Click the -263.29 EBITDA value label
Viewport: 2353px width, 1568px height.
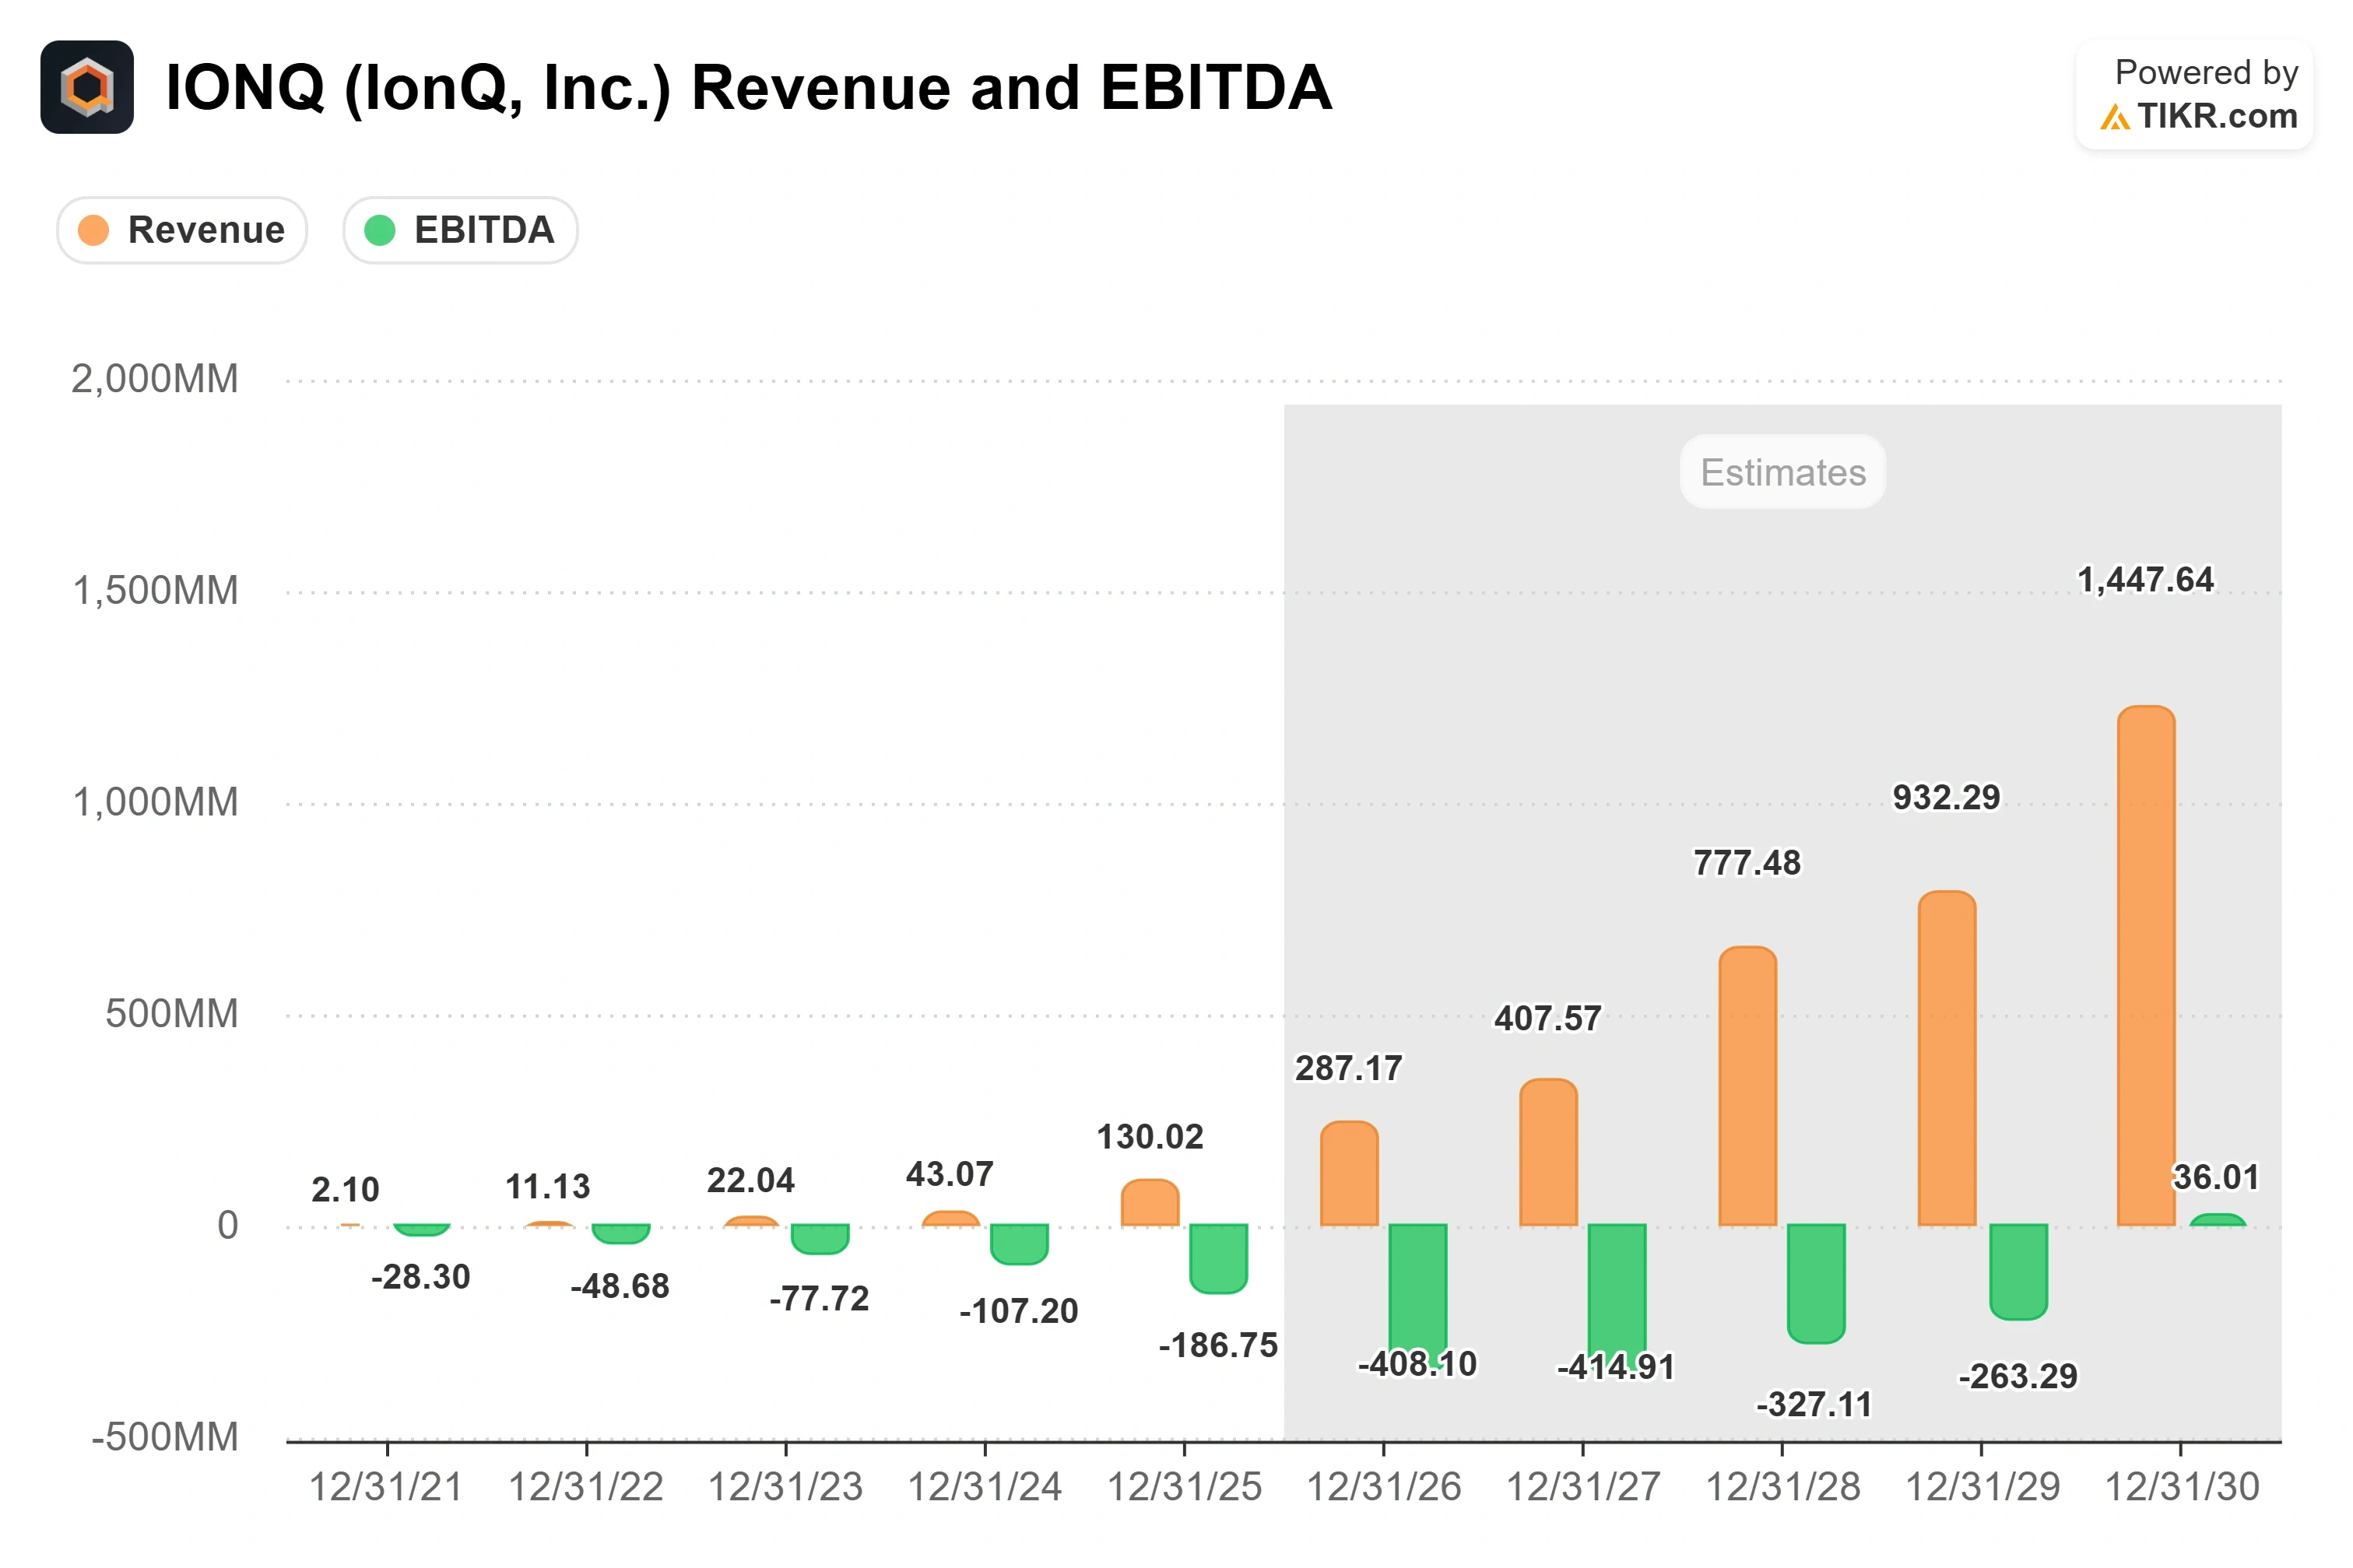pos(2018,1377)
